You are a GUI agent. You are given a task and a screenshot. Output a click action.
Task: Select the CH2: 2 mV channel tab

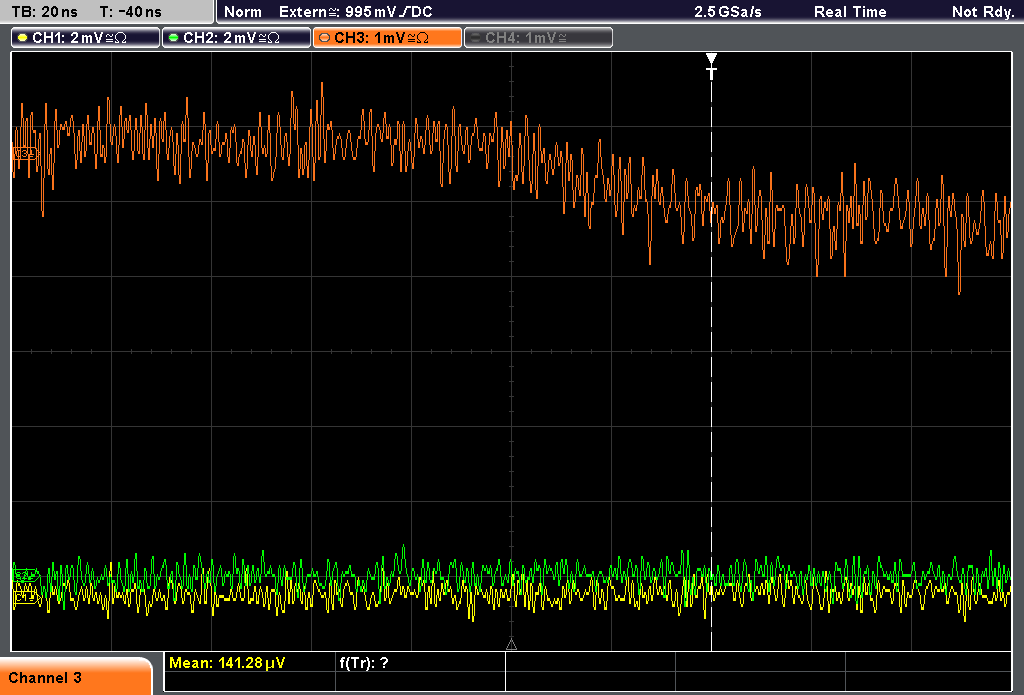pyautogui.click(x=236, y=38)
